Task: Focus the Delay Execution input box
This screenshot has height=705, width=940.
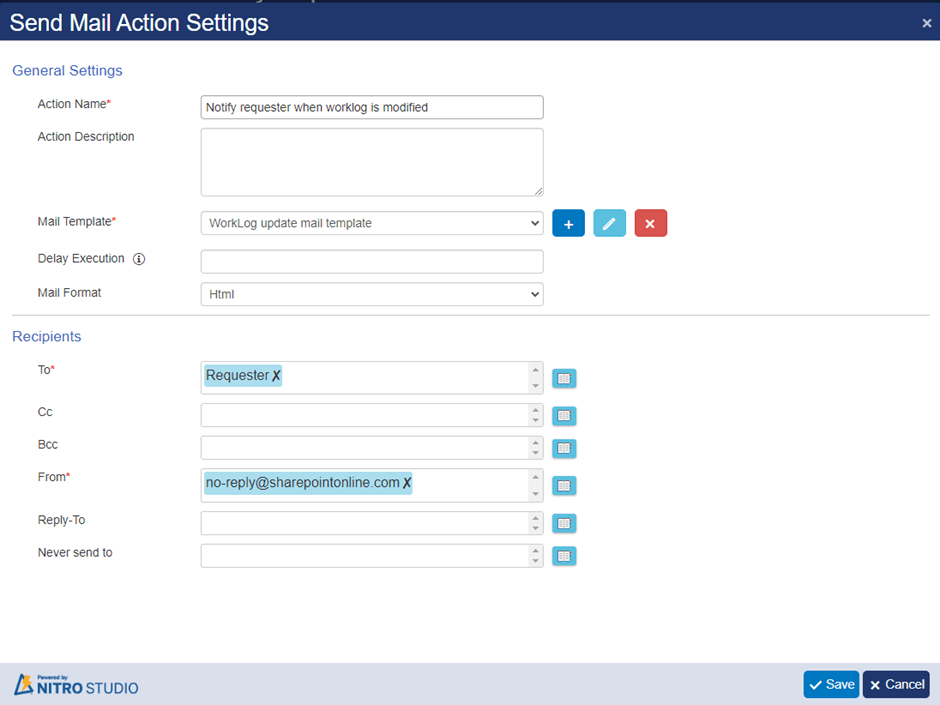Action: (372, 262)
